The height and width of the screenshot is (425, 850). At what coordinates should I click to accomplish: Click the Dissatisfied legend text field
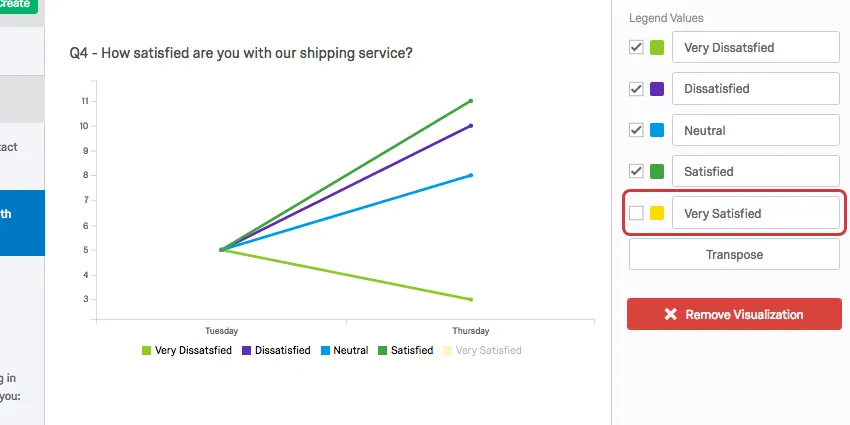tap(755, 89)
